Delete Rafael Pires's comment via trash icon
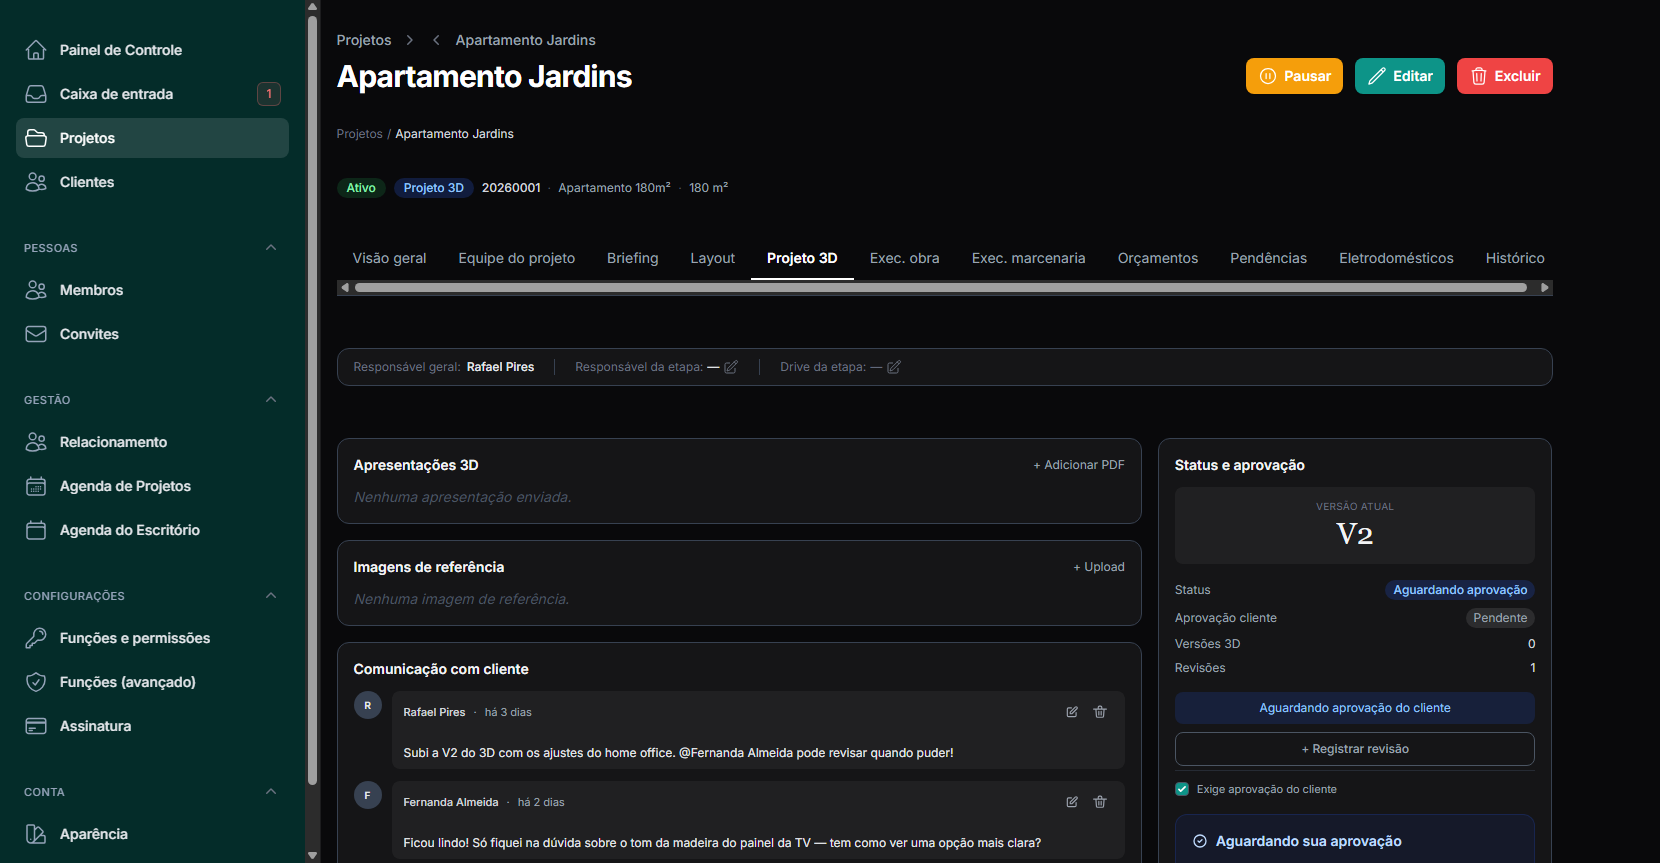Viewport: 1660px width, 863px height. (x=1100, y=712)
